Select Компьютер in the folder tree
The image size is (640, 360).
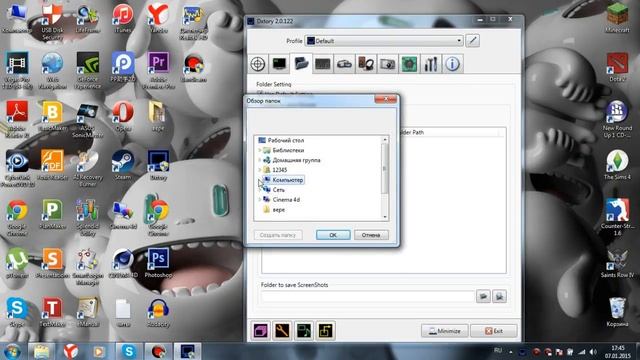287,180
